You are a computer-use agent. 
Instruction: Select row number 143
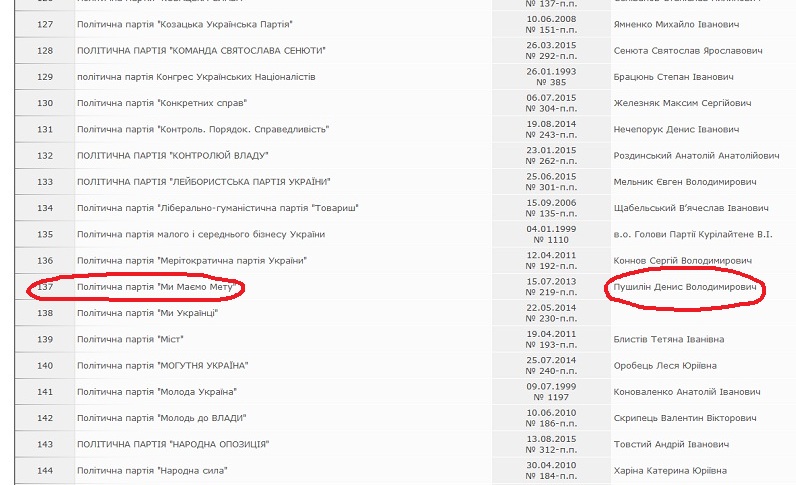click(x=44, y=444)
